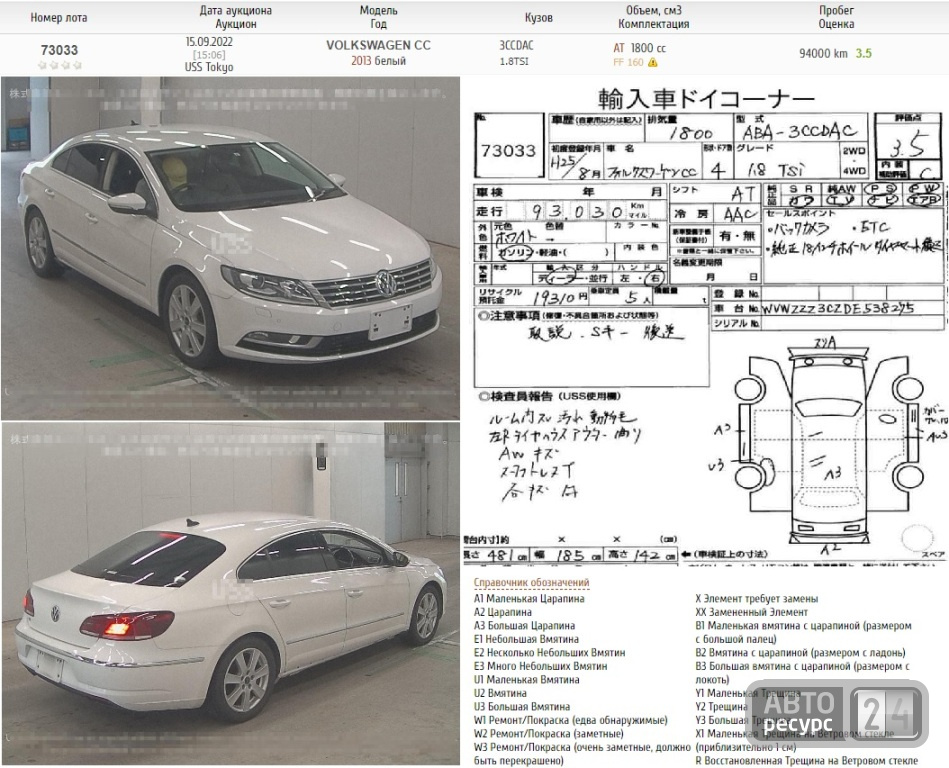Open the rear view photo of the white Volkswagen
949x768 pixels.
click(230, 594)
